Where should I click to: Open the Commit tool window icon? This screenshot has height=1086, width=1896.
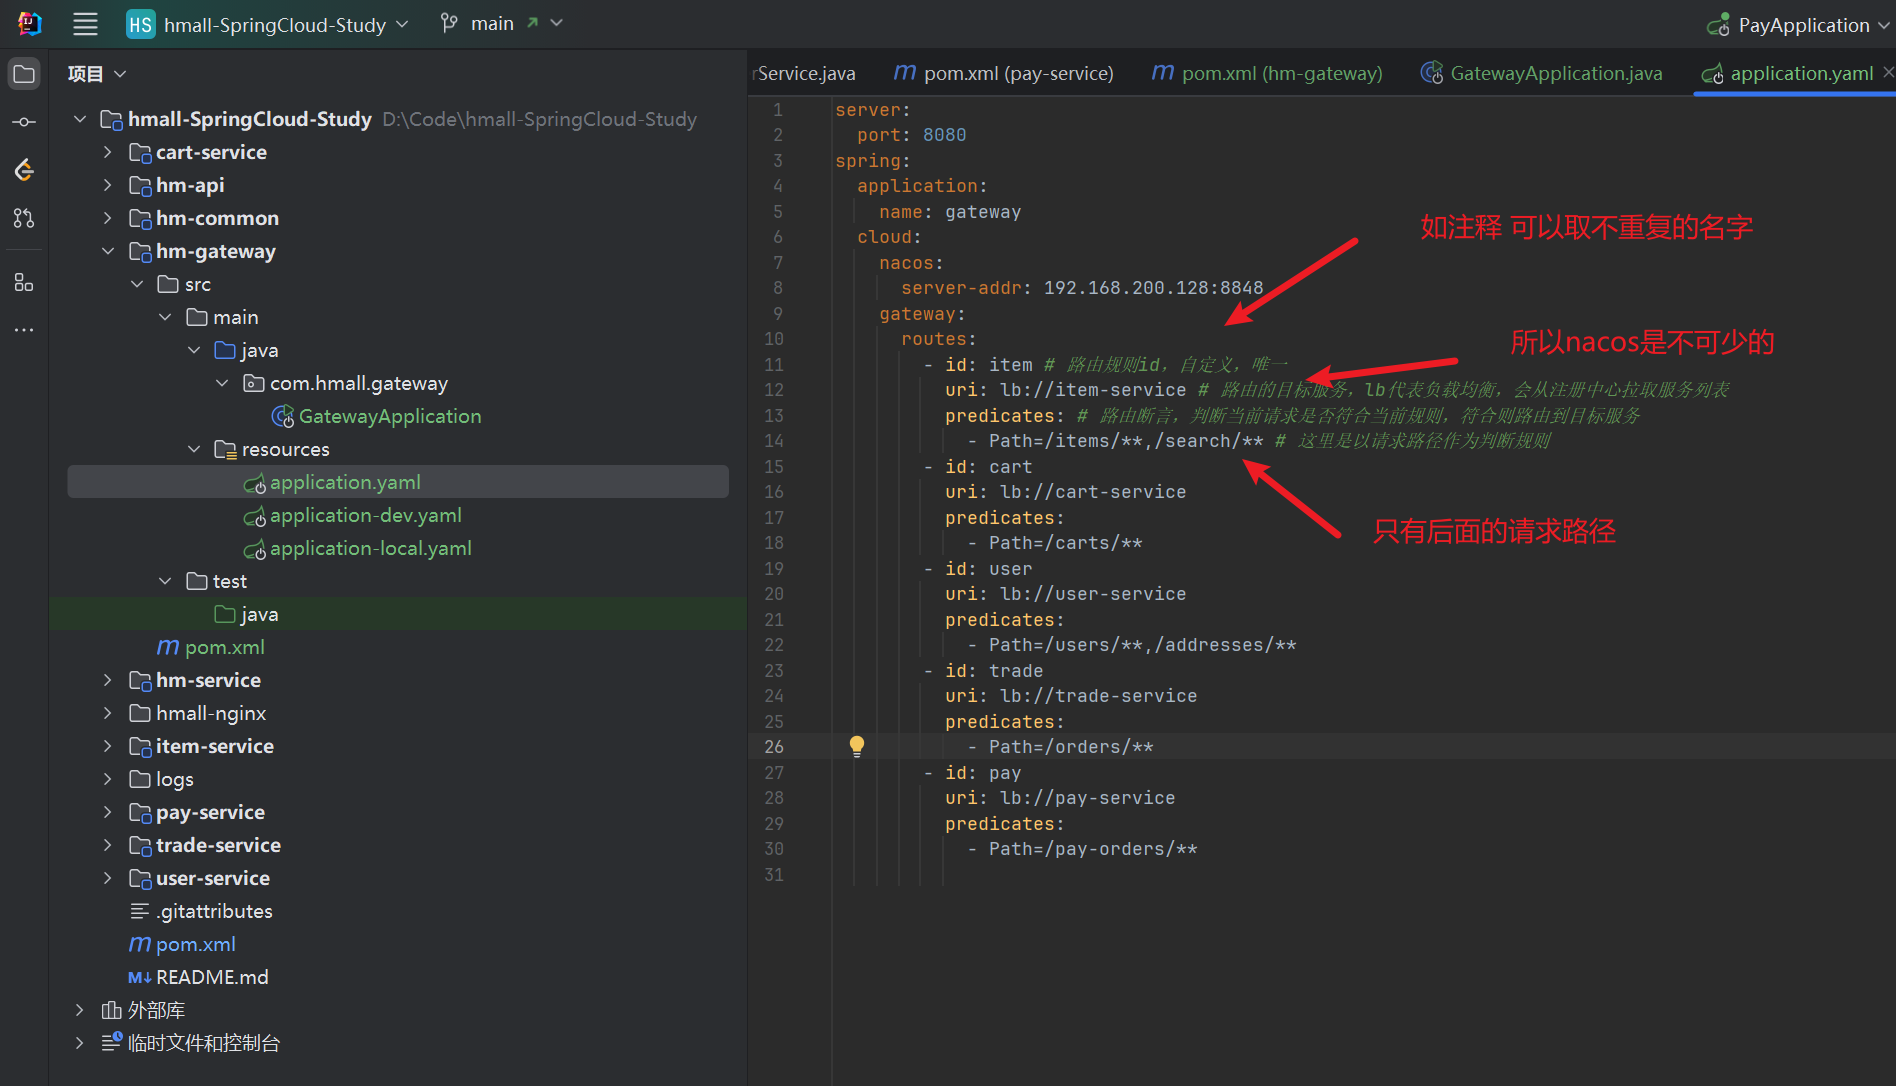pyautogui.click(x=24, y=122)
